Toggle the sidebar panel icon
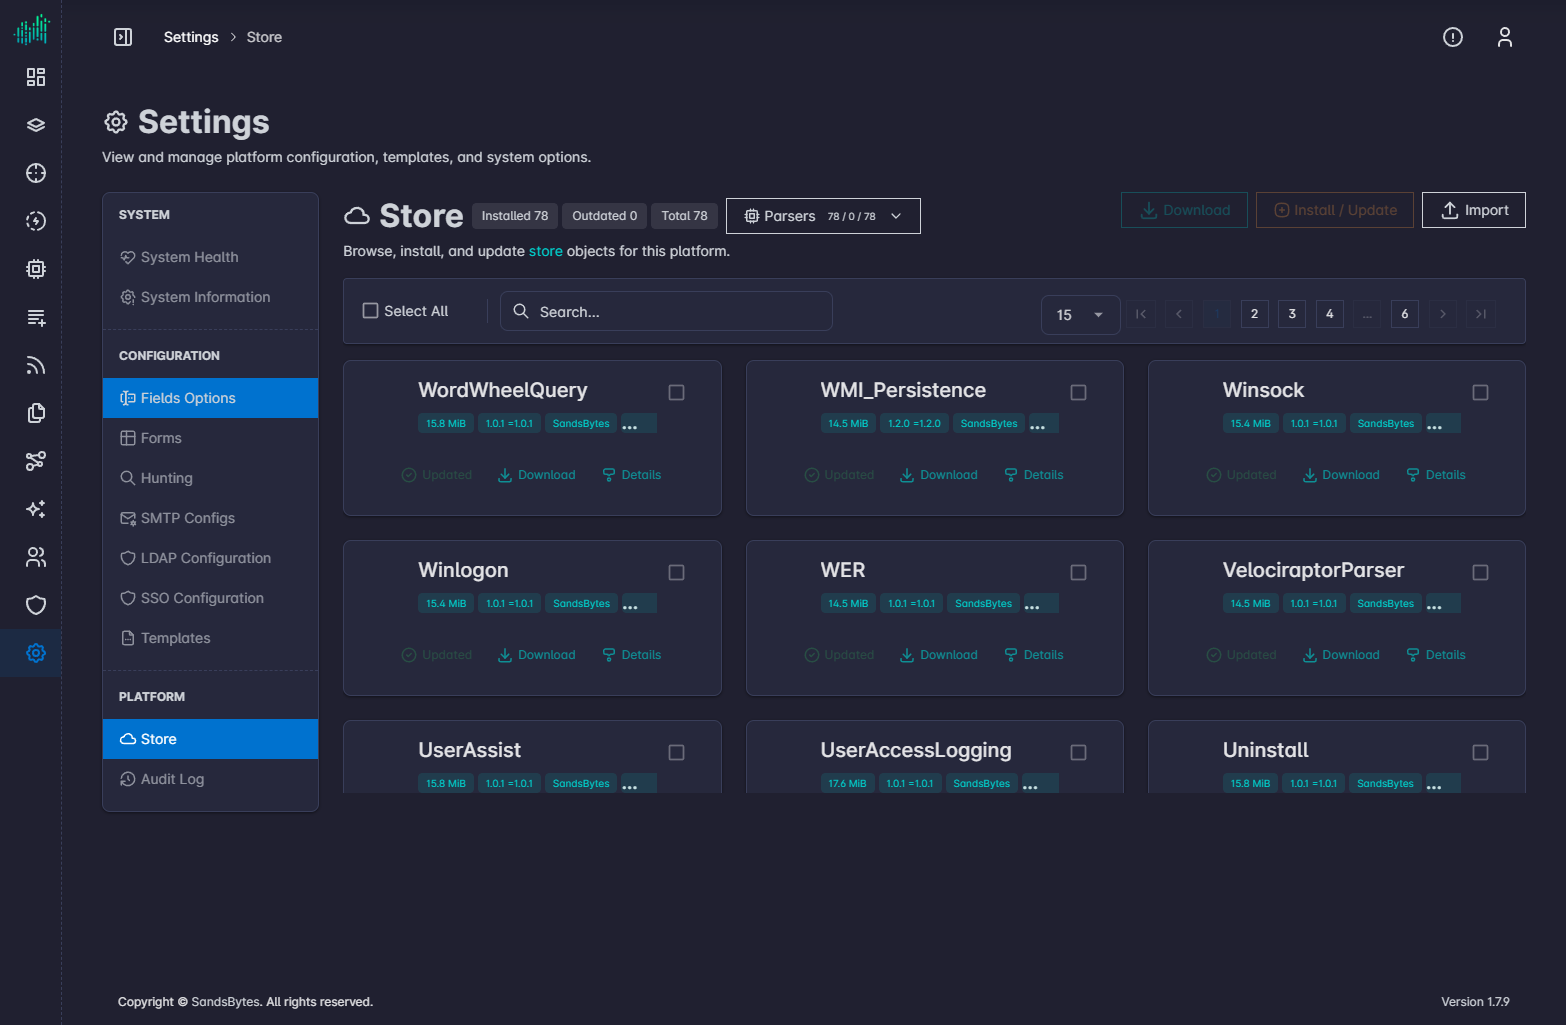The width and height of the screenshot is (1566, 1025). (123, 37)
